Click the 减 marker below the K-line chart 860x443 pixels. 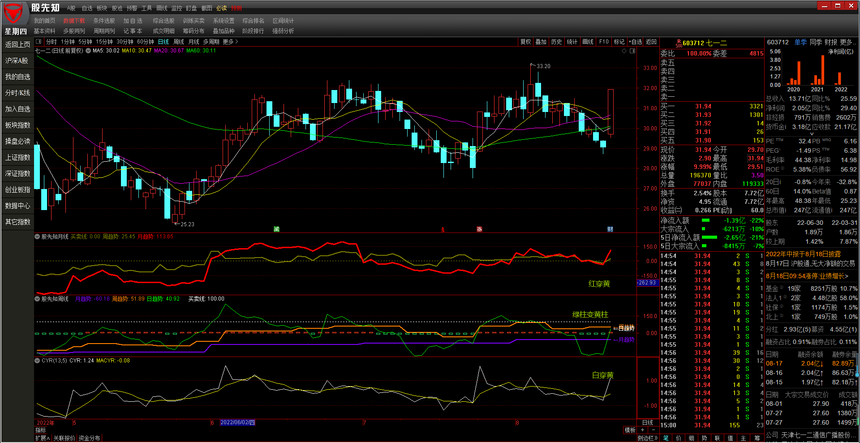tap(276, 228)
